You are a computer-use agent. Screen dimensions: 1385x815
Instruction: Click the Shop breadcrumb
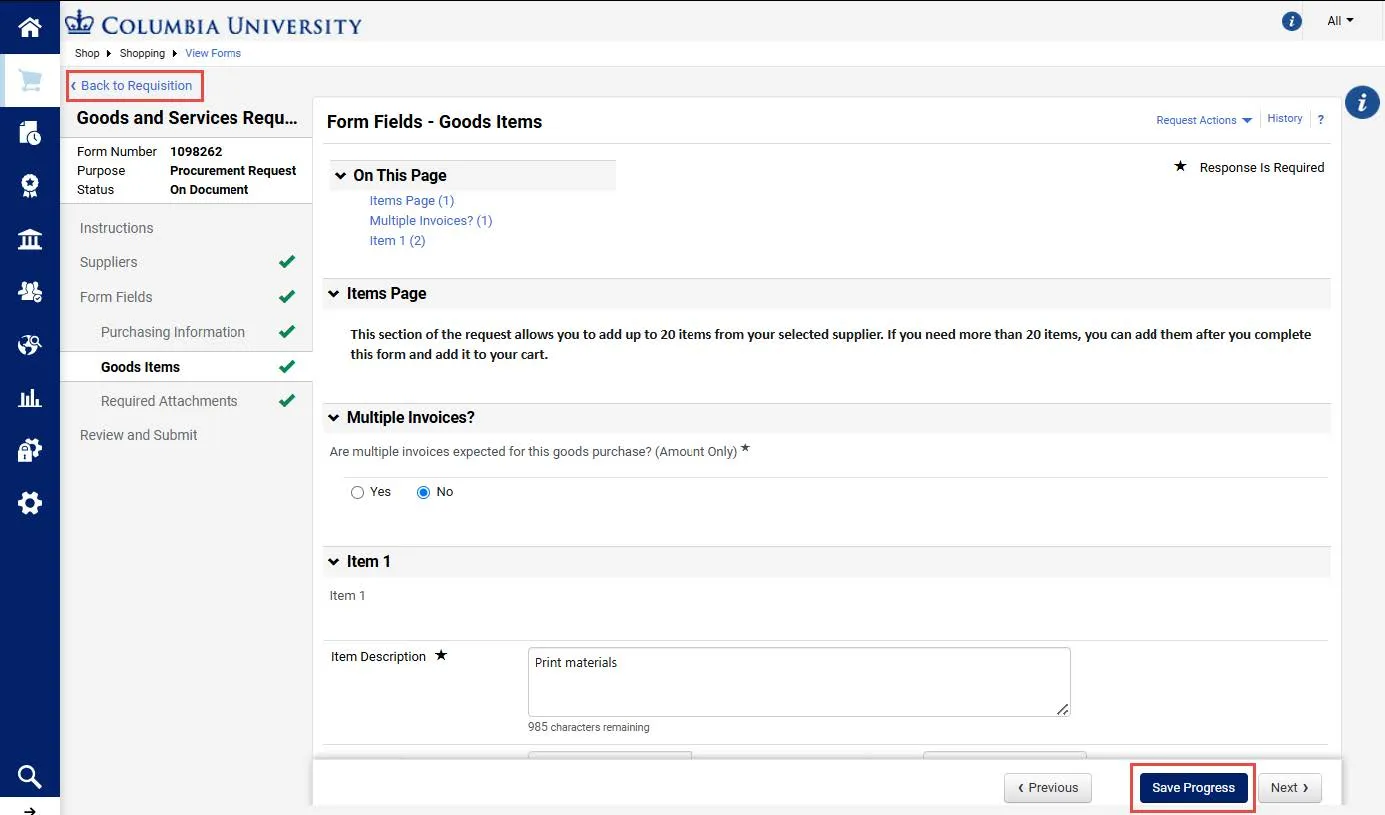[x=87, y=53]
